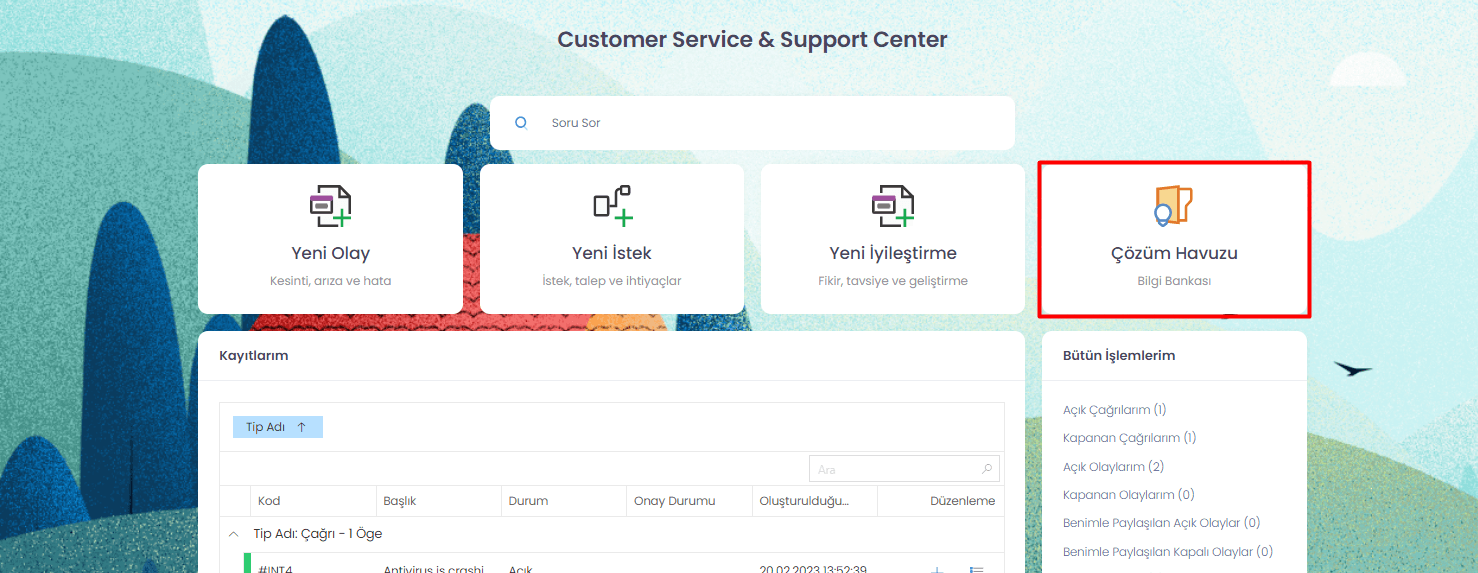Open the Açık Çağrılarım (1) link
Screen dimensions: 1478x573
coord(1114,410)
